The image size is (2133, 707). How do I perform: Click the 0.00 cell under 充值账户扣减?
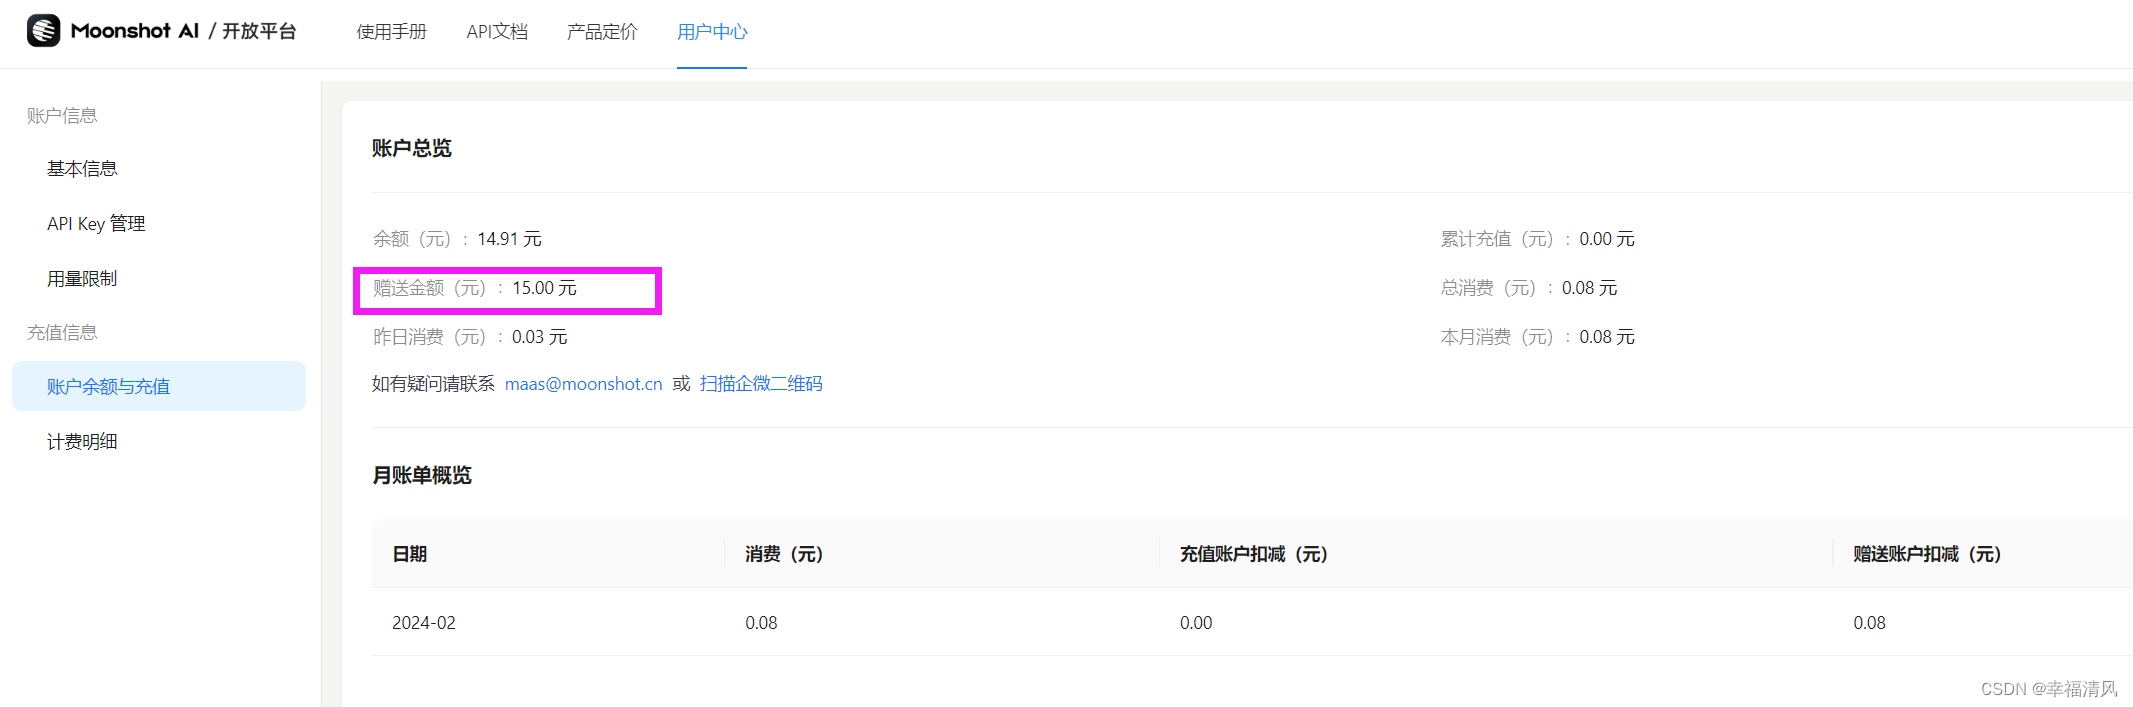(1196, 623)
